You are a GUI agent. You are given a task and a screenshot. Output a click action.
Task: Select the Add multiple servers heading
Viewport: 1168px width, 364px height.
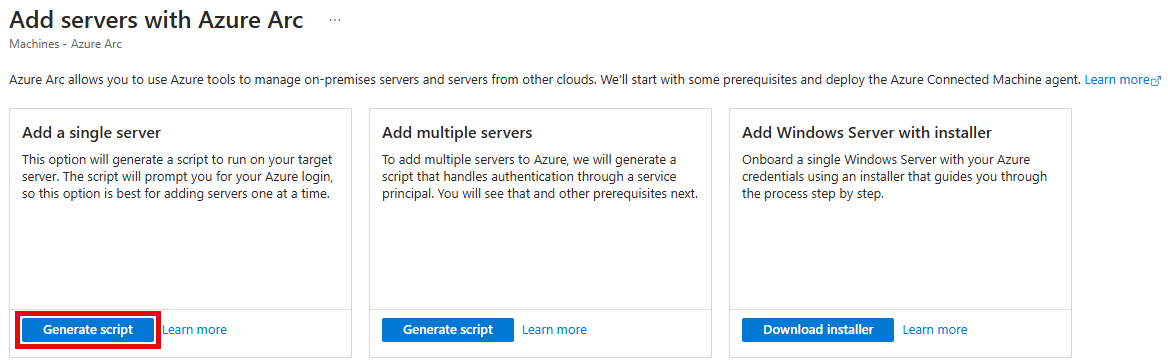tap(457, 133)
